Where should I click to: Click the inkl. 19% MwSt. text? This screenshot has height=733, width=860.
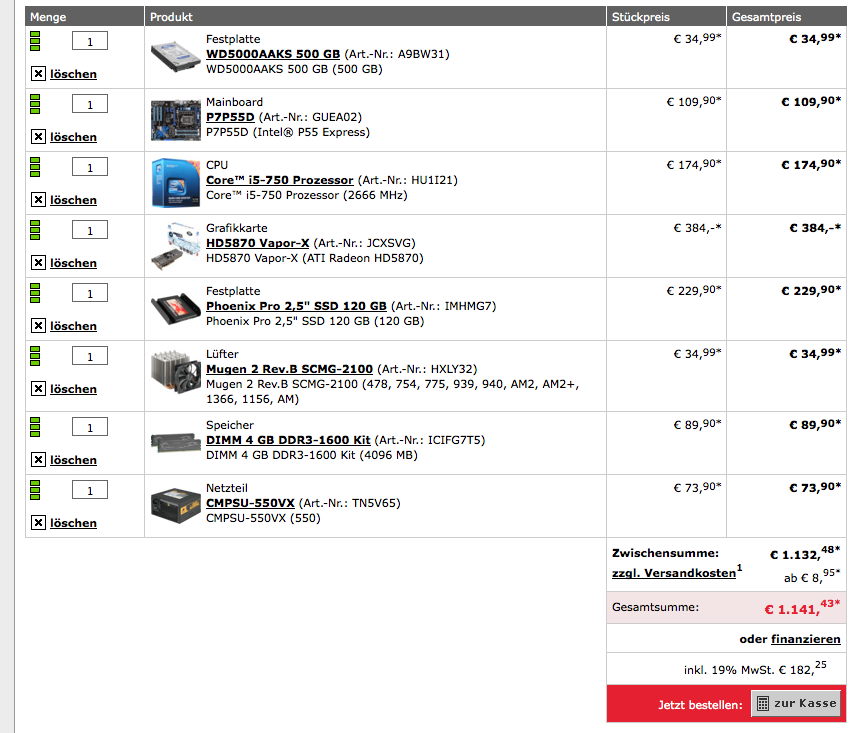pos(755,669)
